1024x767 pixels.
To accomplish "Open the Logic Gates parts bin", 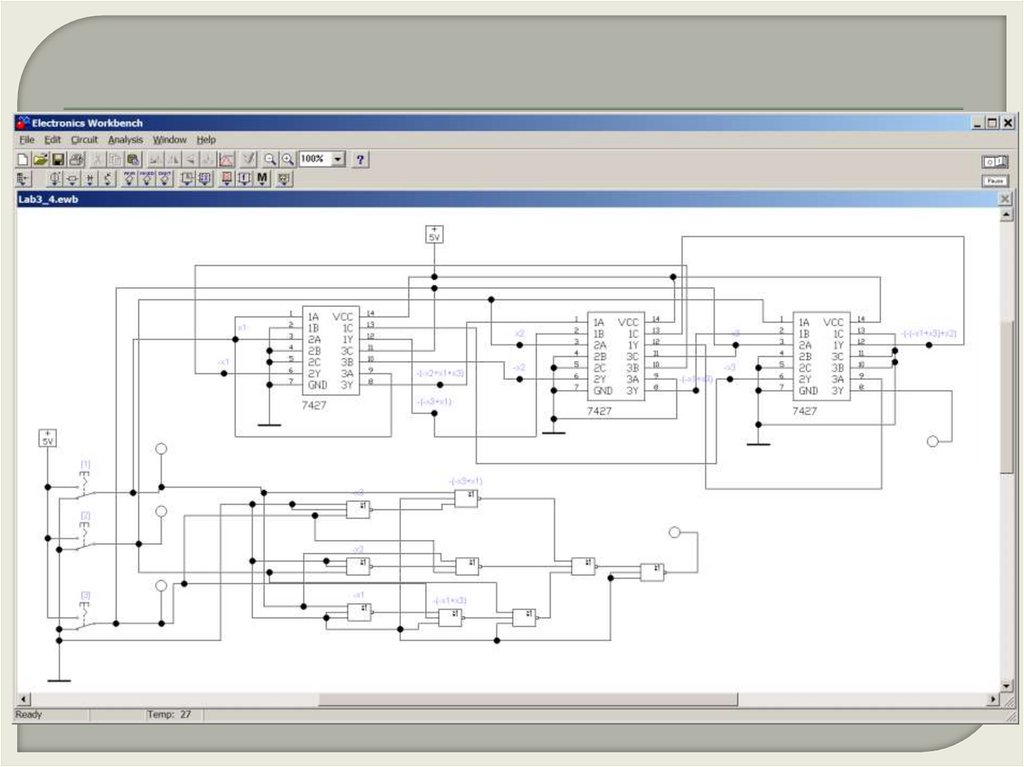I will 187,178.
